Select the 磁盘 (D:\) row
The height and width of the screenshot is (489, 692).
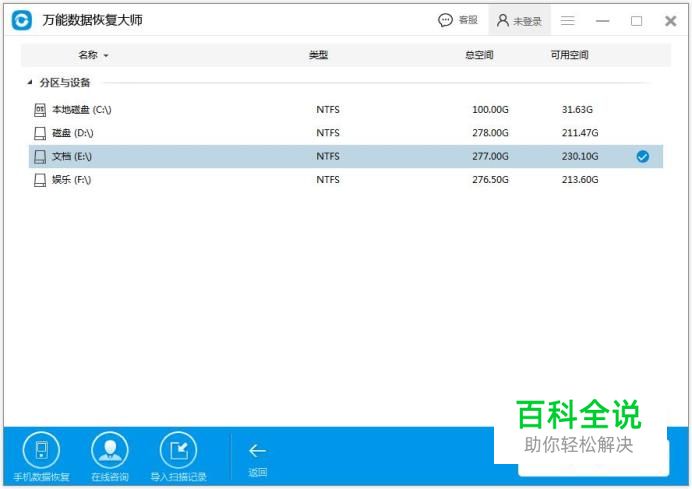point(346,133)
